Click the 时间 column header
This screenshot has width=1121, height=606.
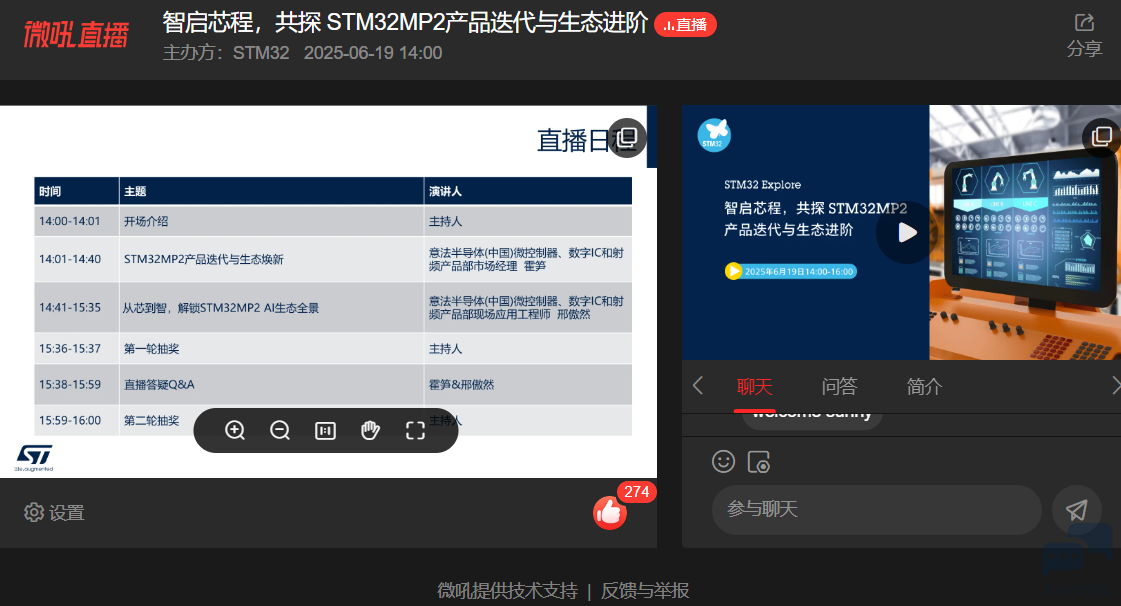(x=76, y=191)
